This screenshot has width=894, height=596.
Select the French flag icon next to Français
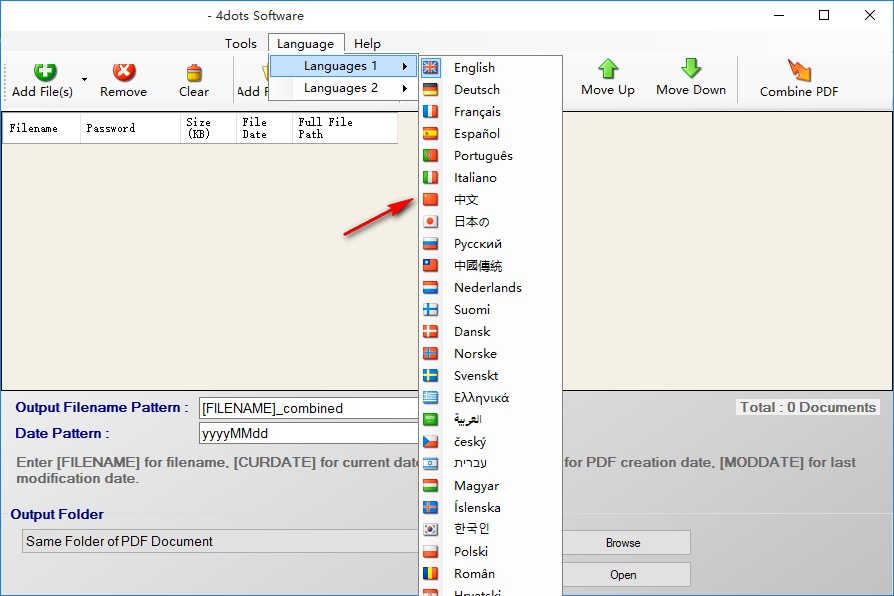(430, 112)
